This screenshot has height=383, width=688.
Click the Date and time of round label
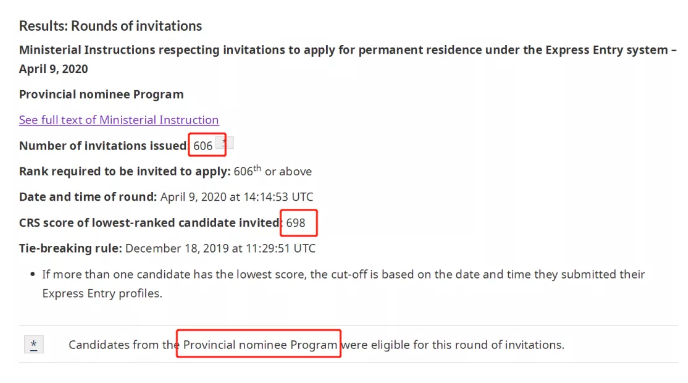88,197
